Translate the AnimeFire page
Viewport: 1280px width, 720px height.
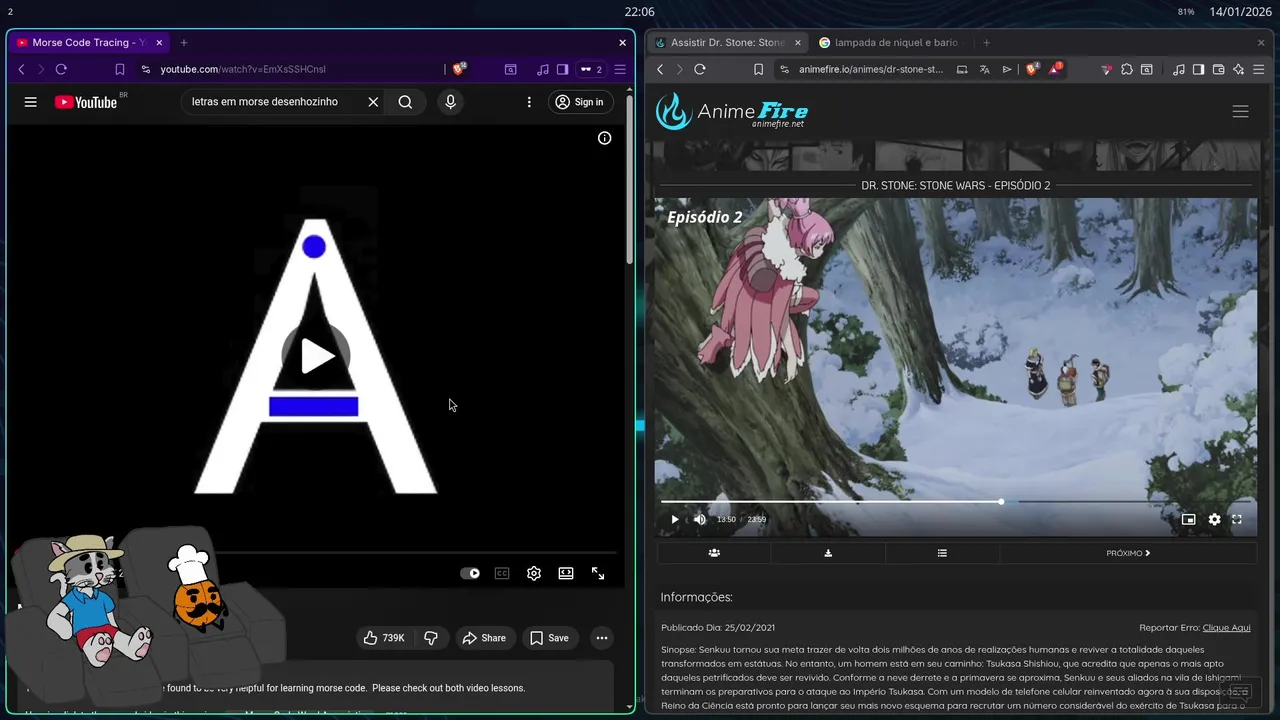click(x=984, y=69)
